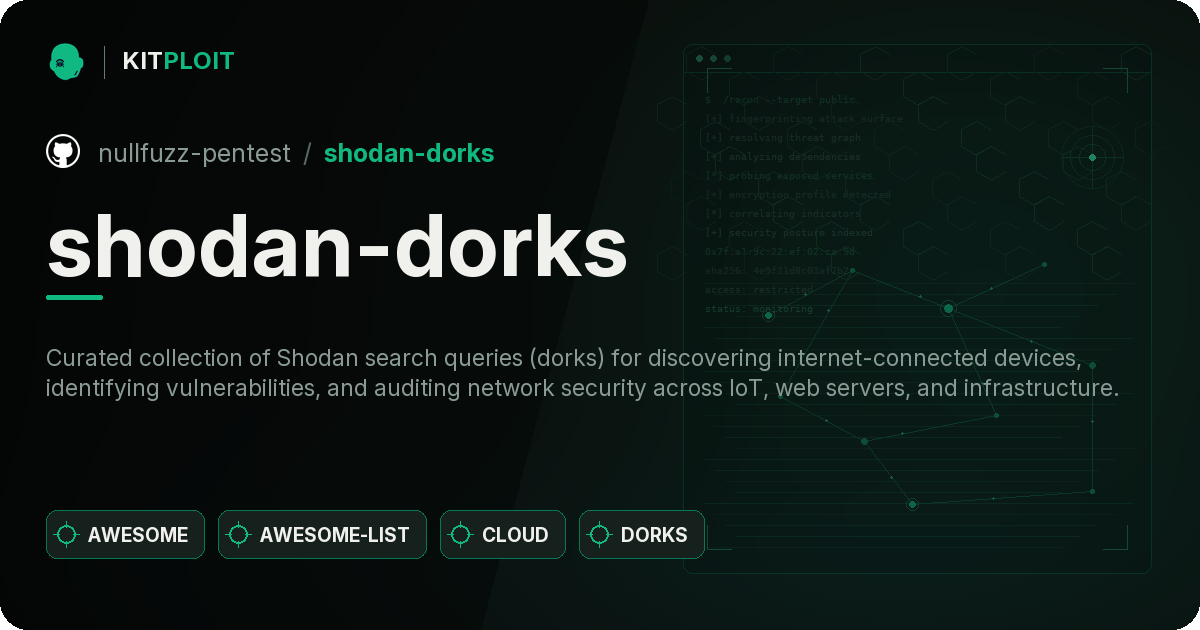The image size is (1200, 630).
Task: Select the AWESOME tag badge
Action: coord(125,534)
